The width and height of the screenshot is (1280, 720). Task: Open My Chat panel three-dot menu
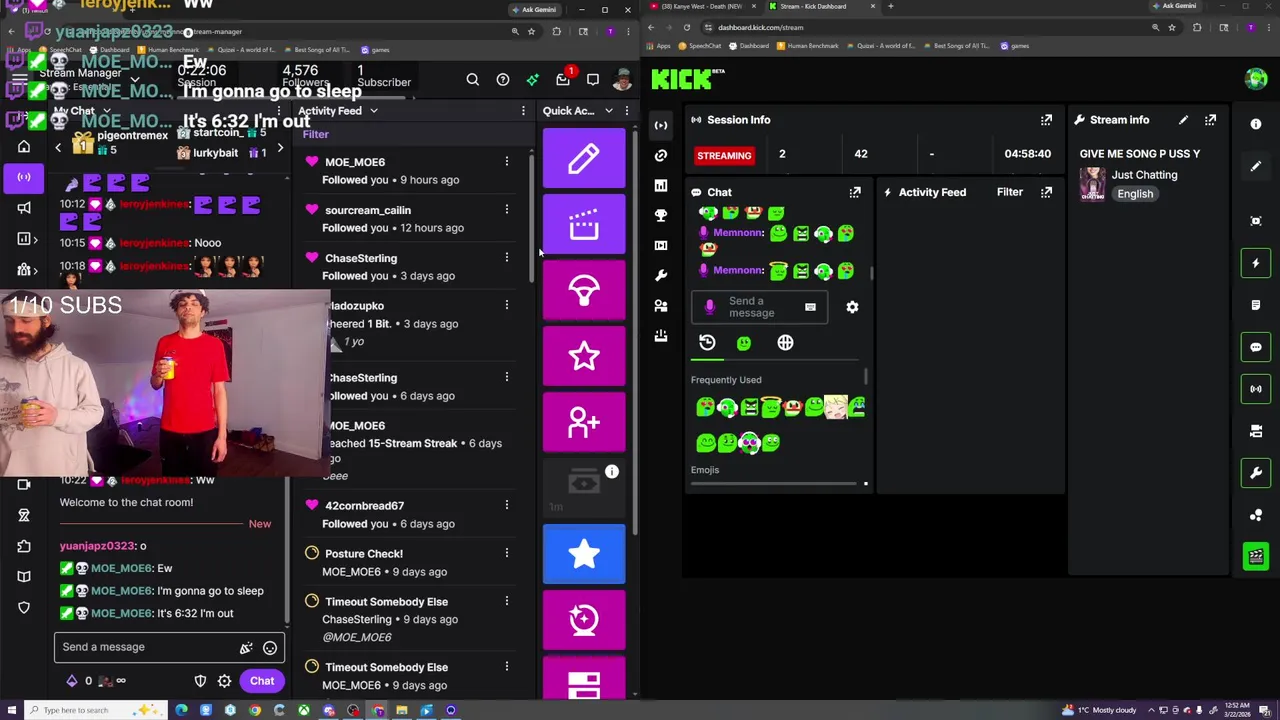(x=280, y=111)
